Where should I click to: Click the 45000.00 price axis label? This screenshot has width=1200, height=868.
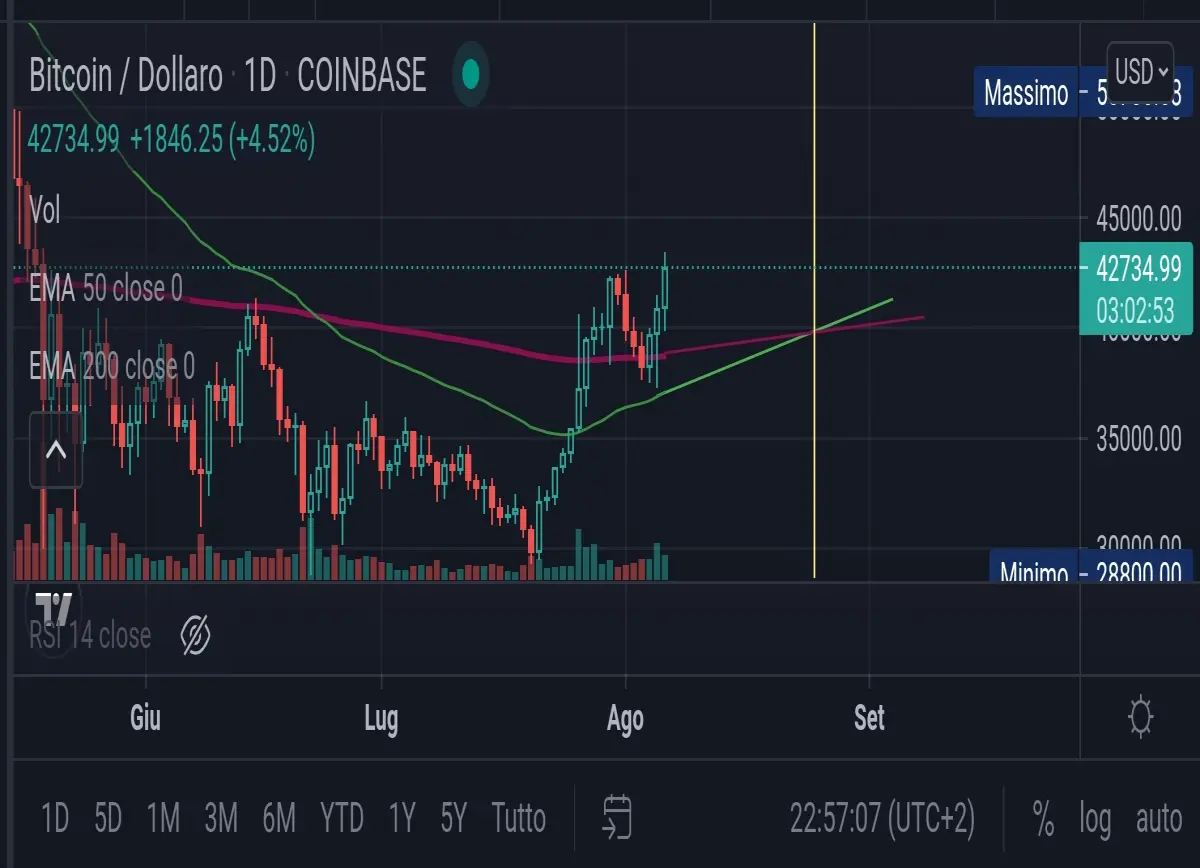pos(1138,217)
